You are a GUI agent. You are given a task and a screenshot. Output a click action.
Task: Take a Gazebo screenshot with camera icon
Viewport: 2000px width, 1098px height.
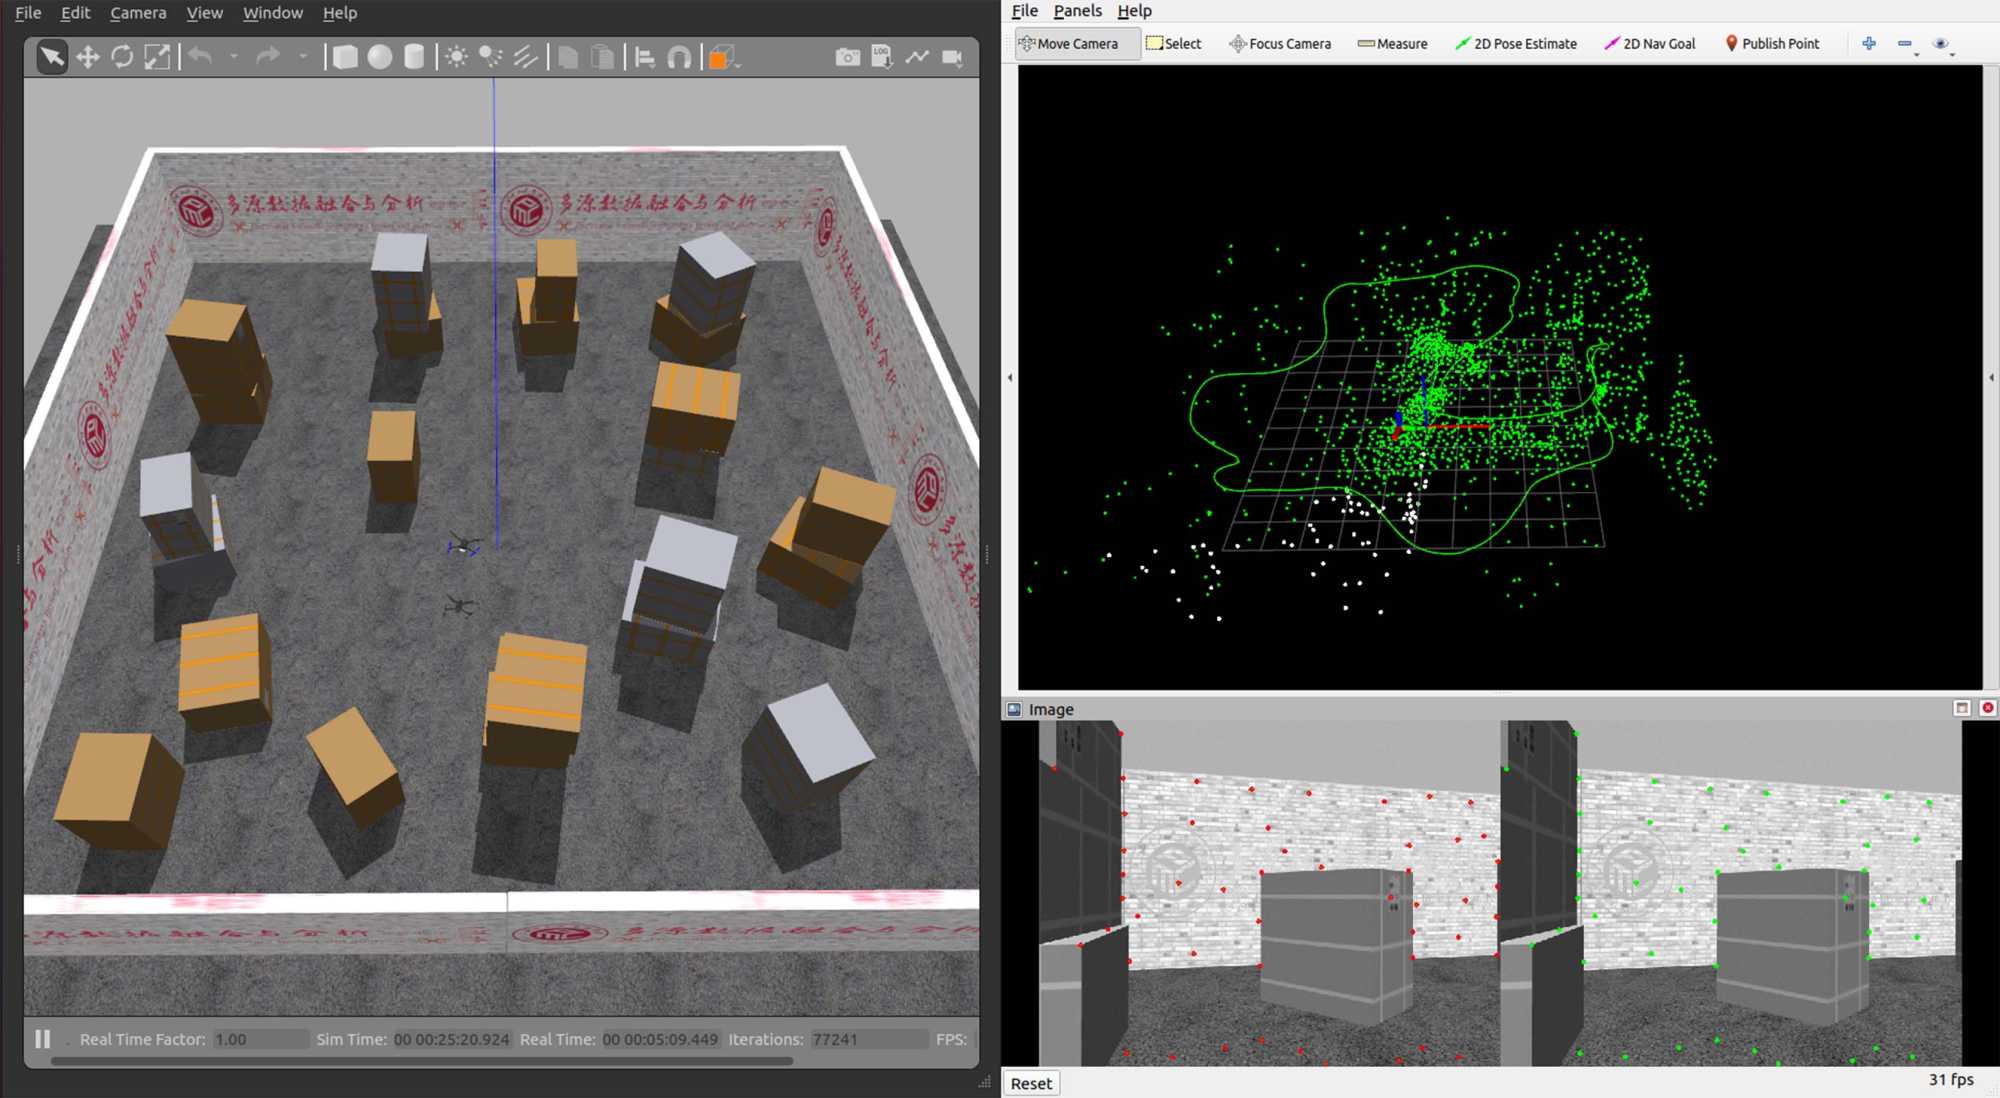click(847, 57)
